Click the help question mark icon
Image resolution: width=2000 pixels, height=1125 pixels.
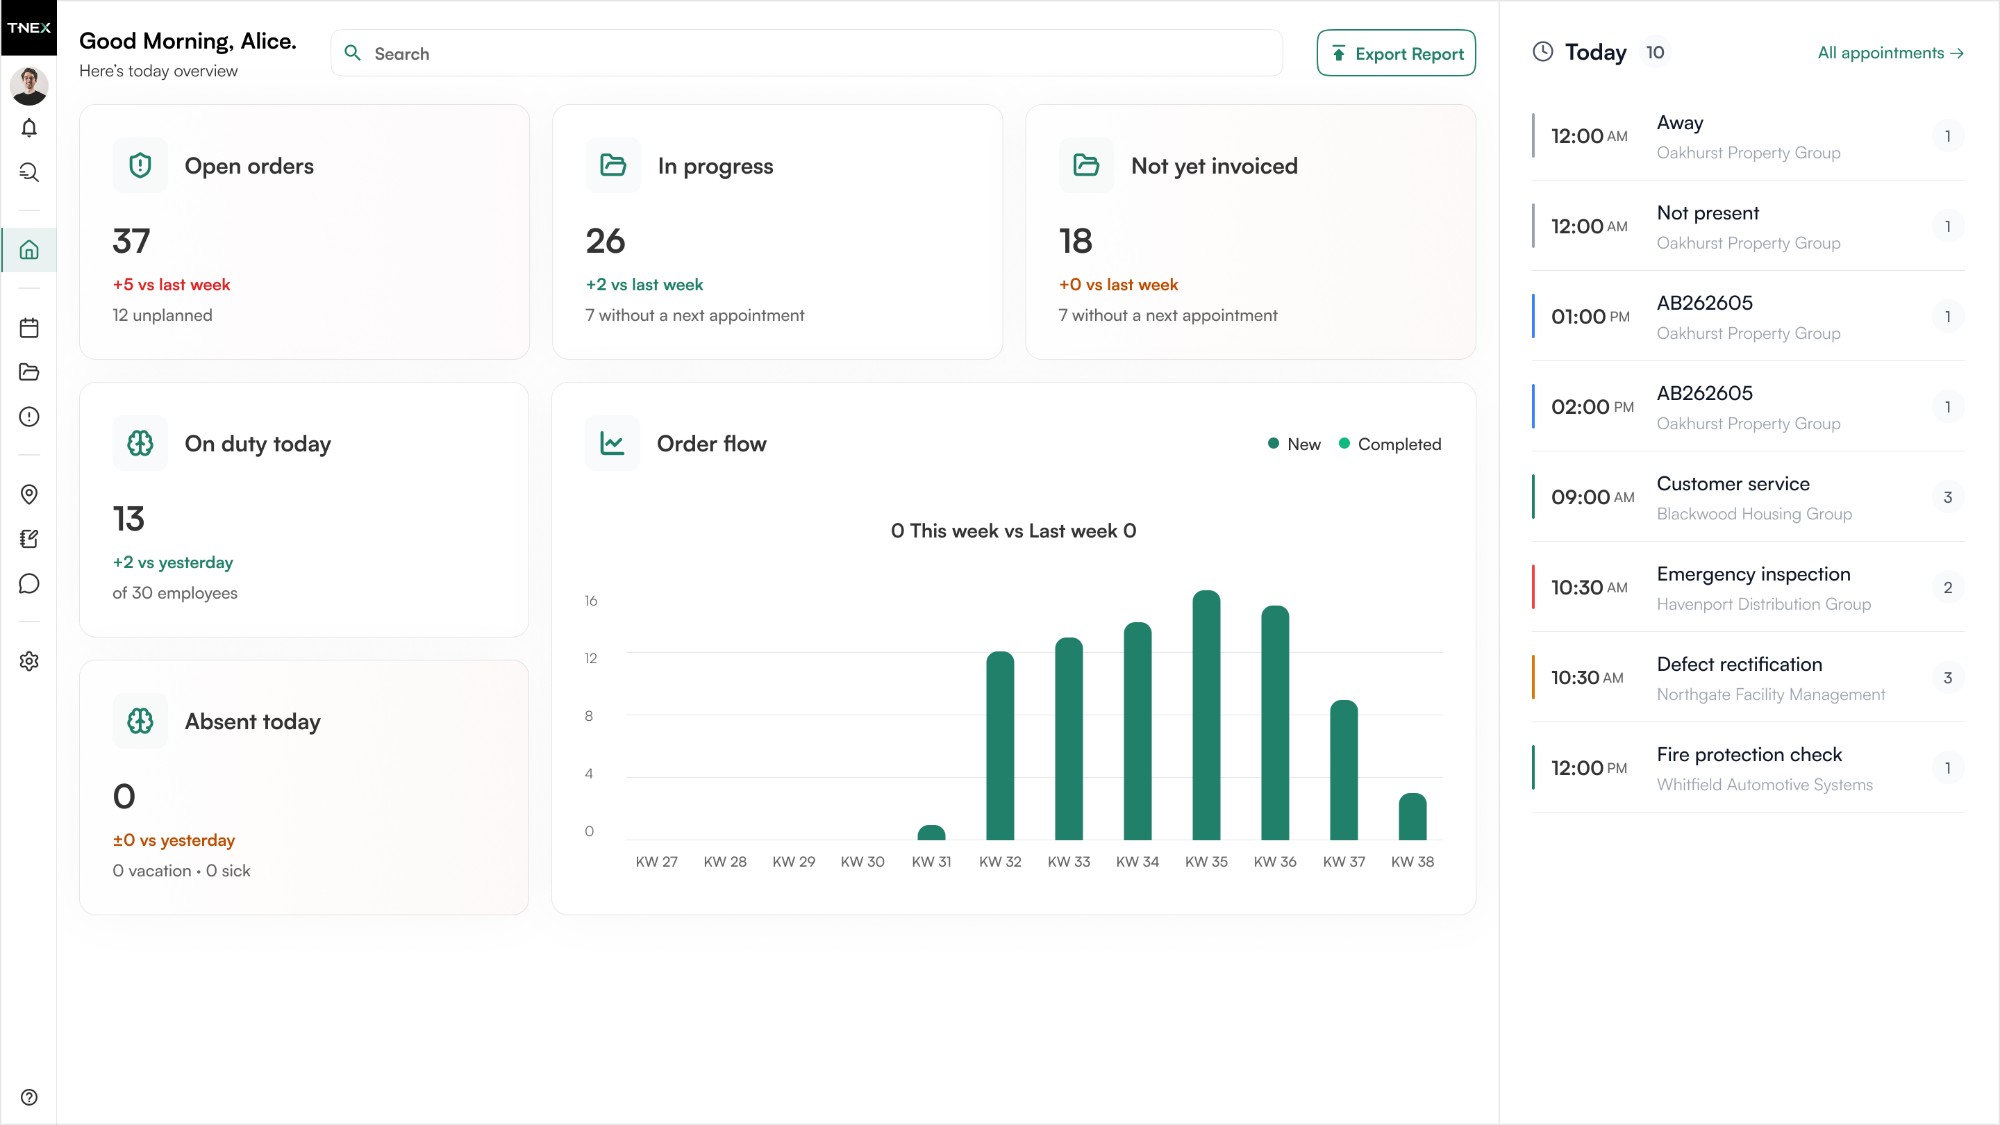[29, 1097]
